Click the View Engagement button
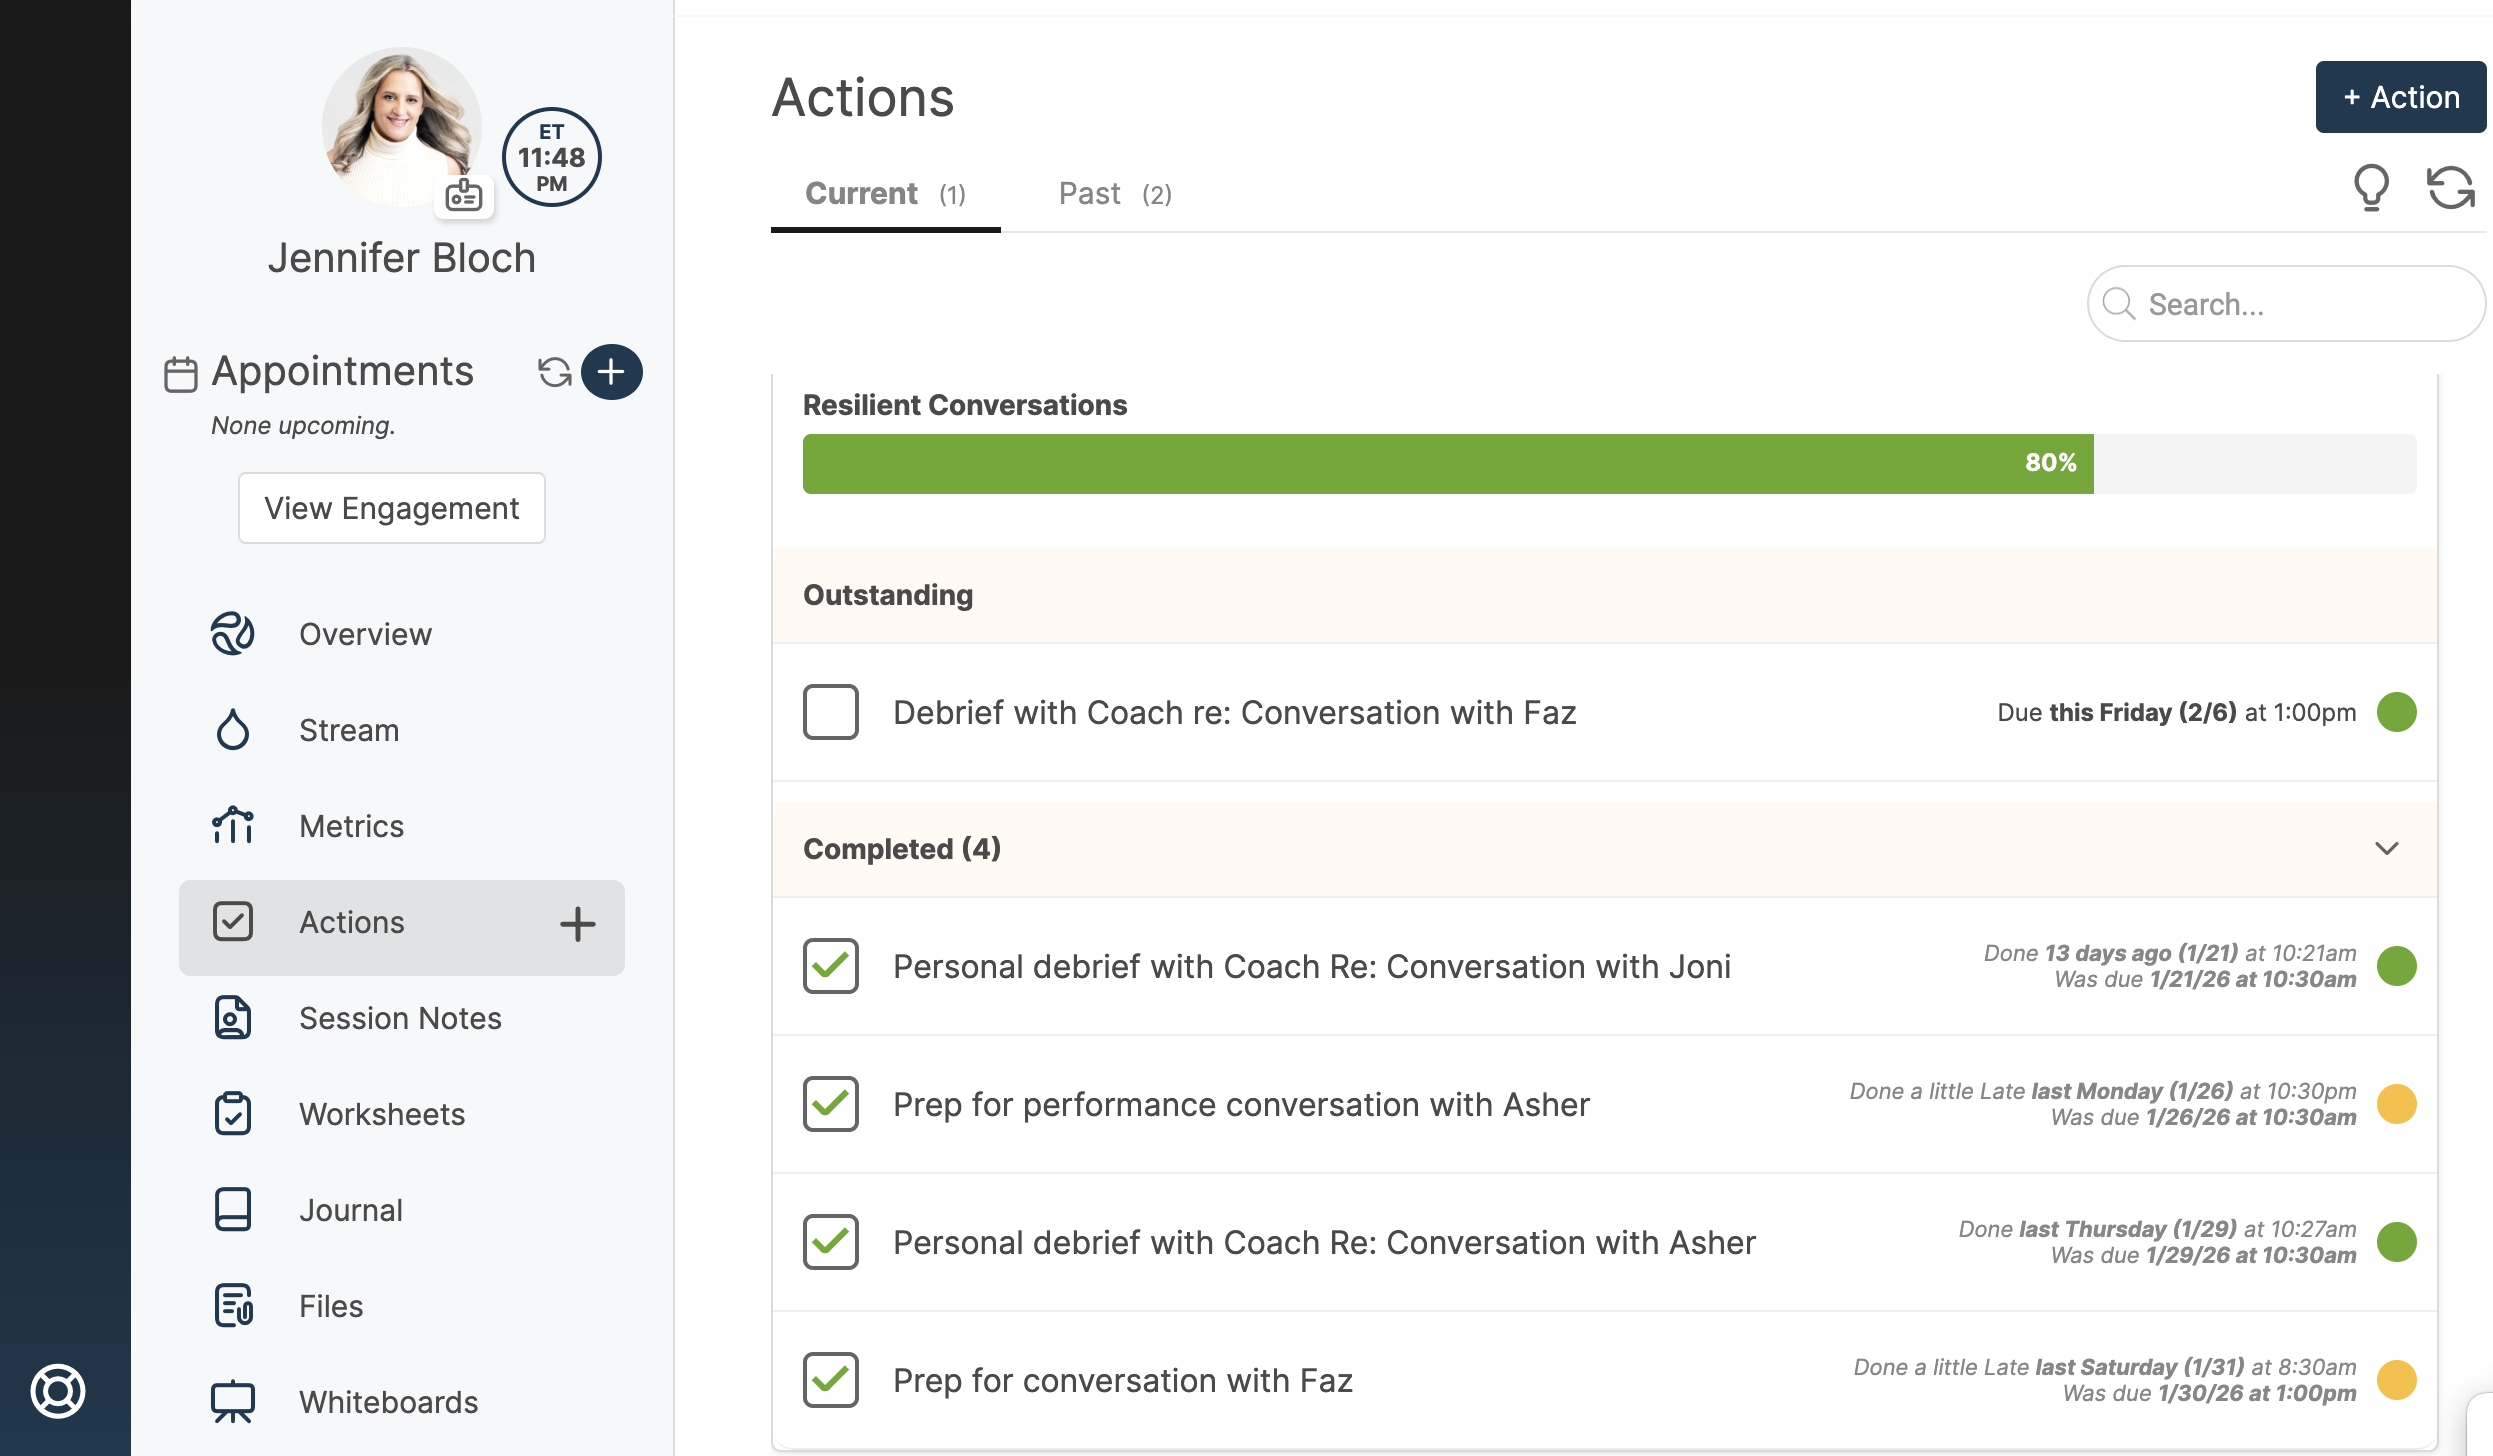Viewport: 2493px width, 1456px height. 391,508
